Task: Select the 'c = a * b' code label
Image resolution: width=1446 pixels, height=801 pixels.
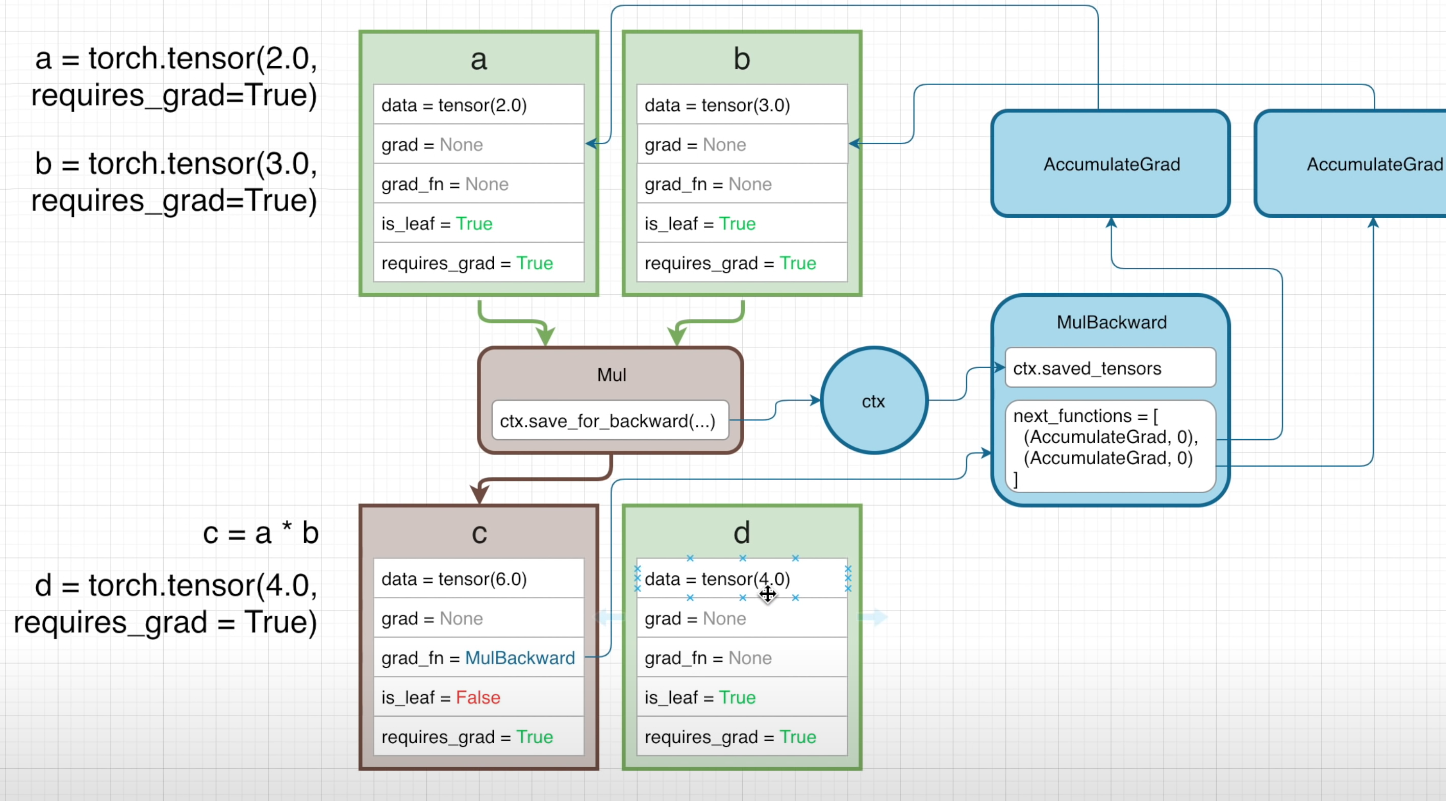Action: point(261,534)
